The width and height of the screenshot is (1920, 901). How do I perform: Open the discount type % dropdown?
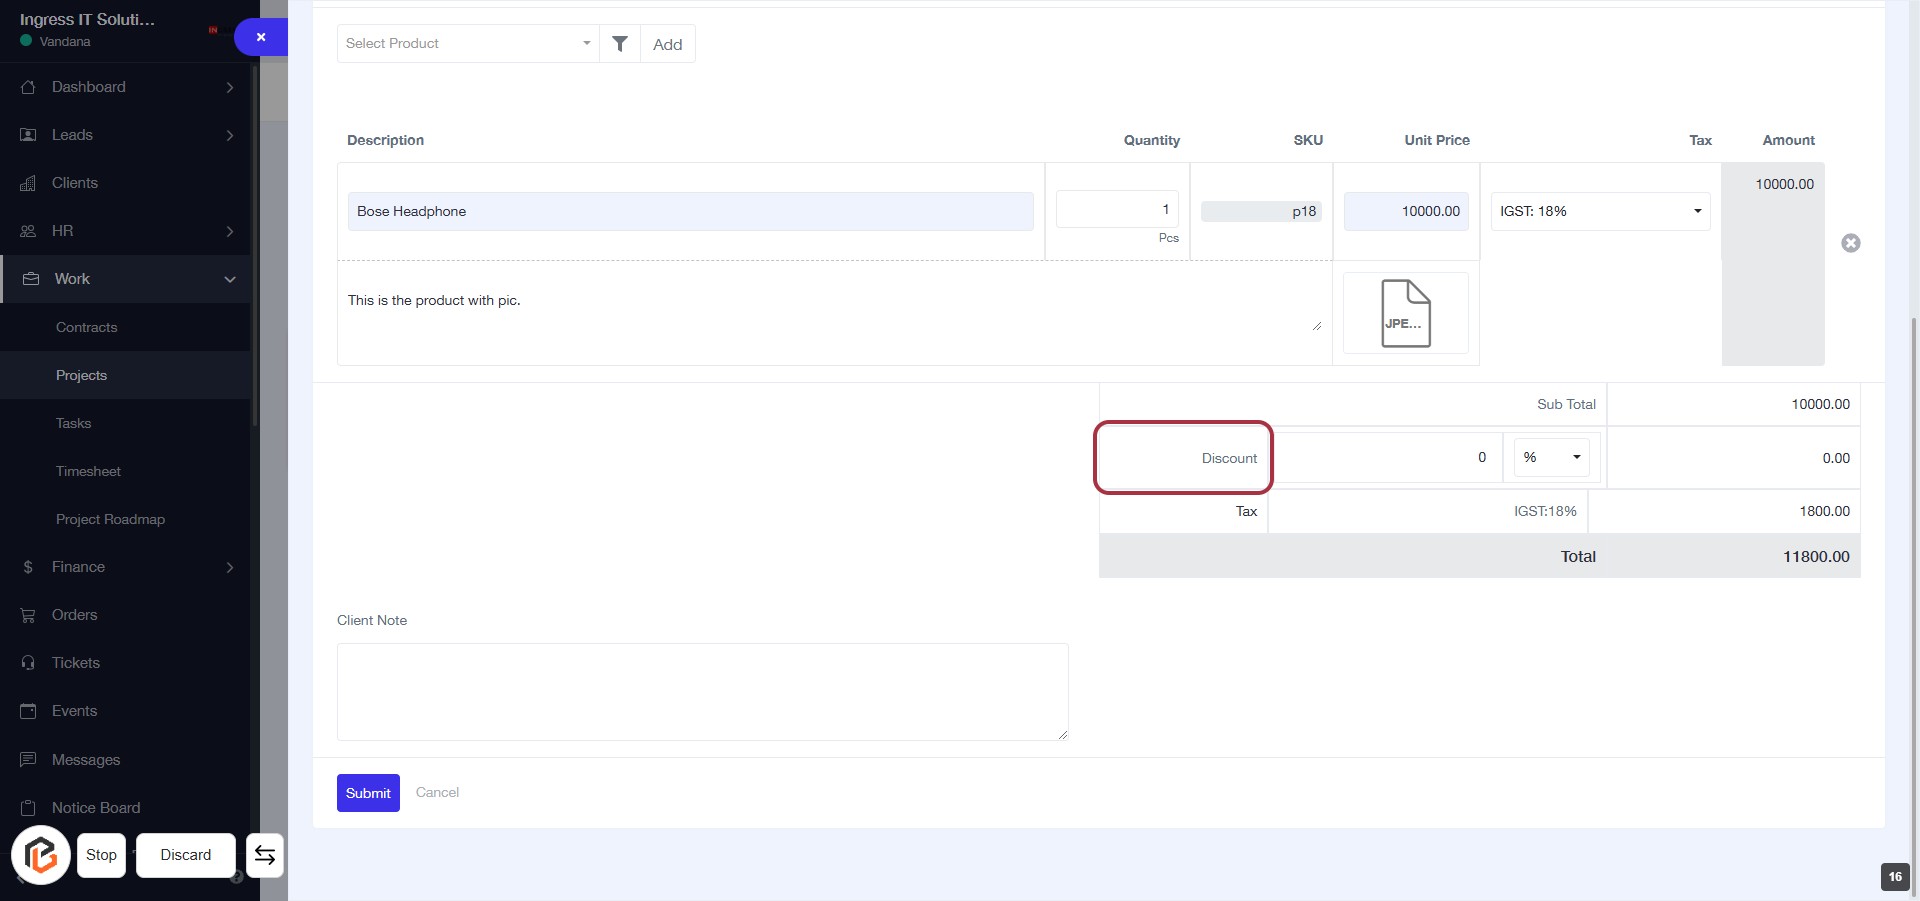click(x=1551, y=457)
